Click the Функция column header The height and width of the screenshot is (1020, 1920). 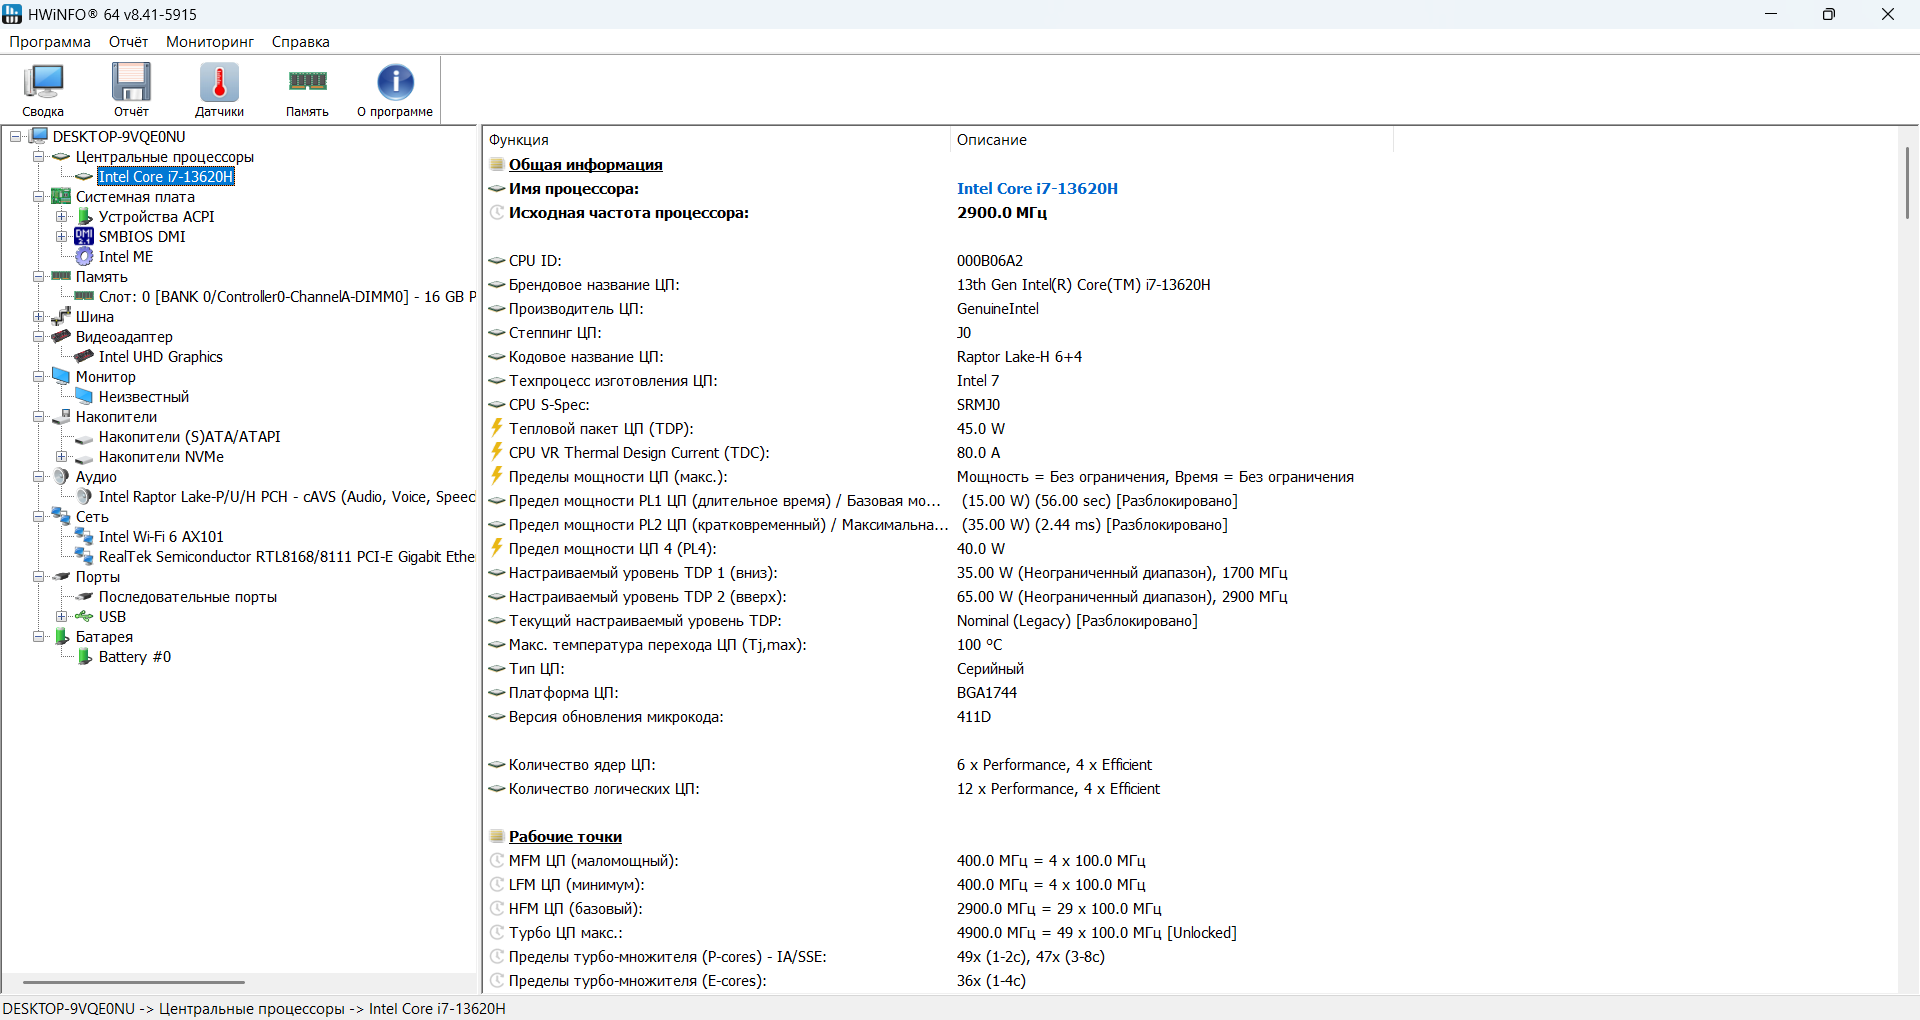716,140
